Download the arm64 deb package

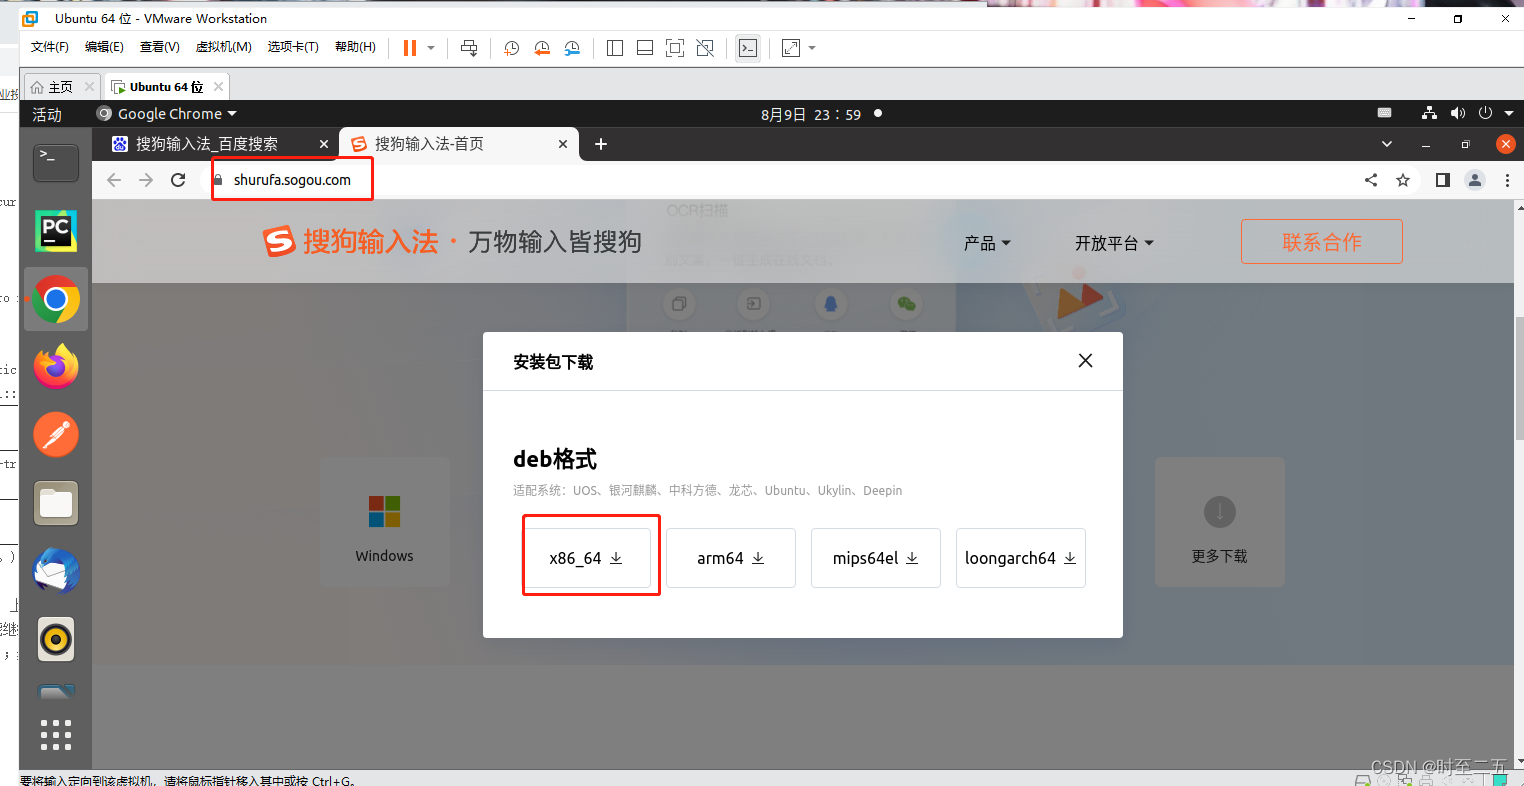[x=731, y=558]
